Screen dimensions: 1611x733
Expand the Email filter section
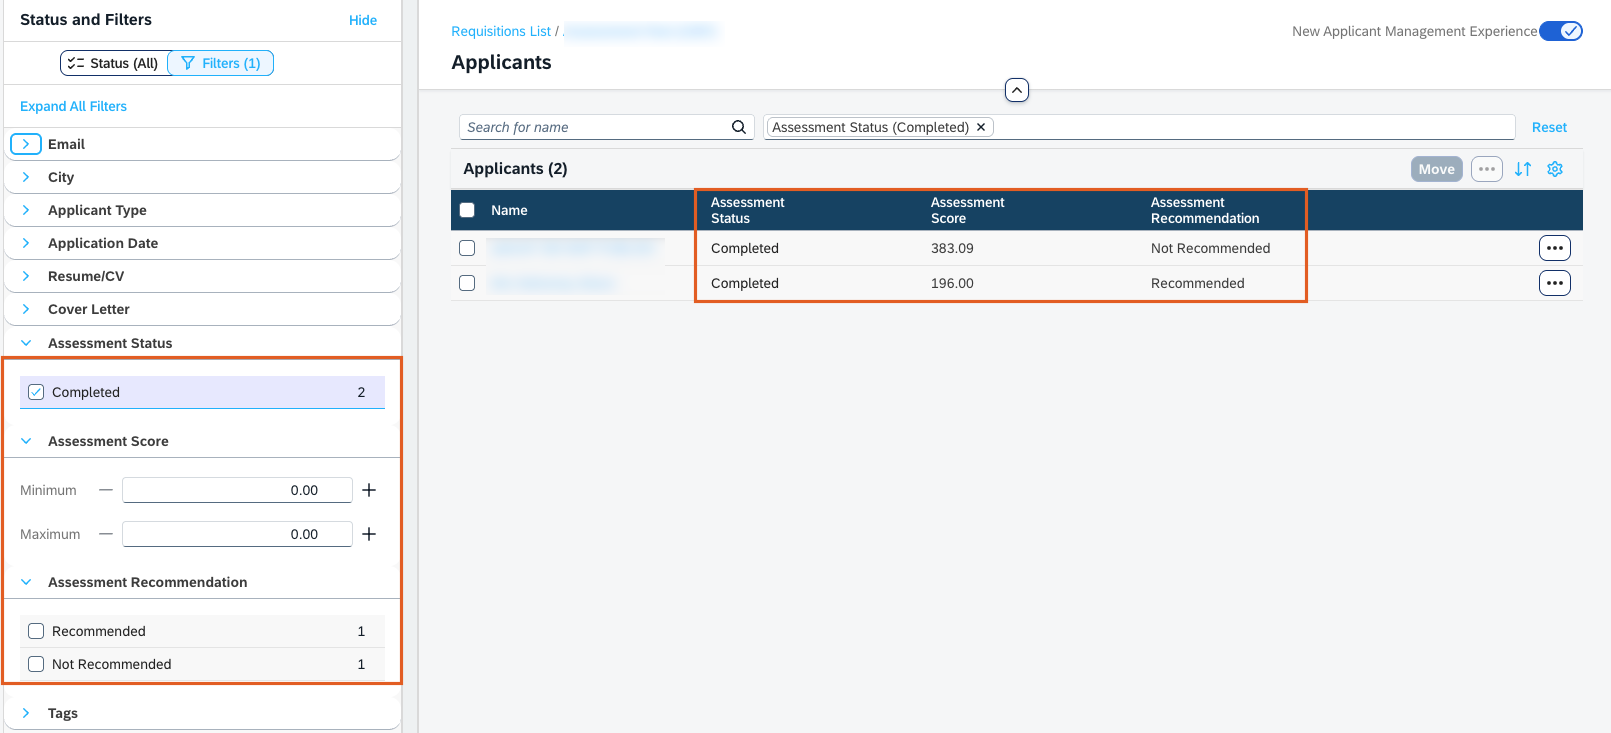point(26,144)
